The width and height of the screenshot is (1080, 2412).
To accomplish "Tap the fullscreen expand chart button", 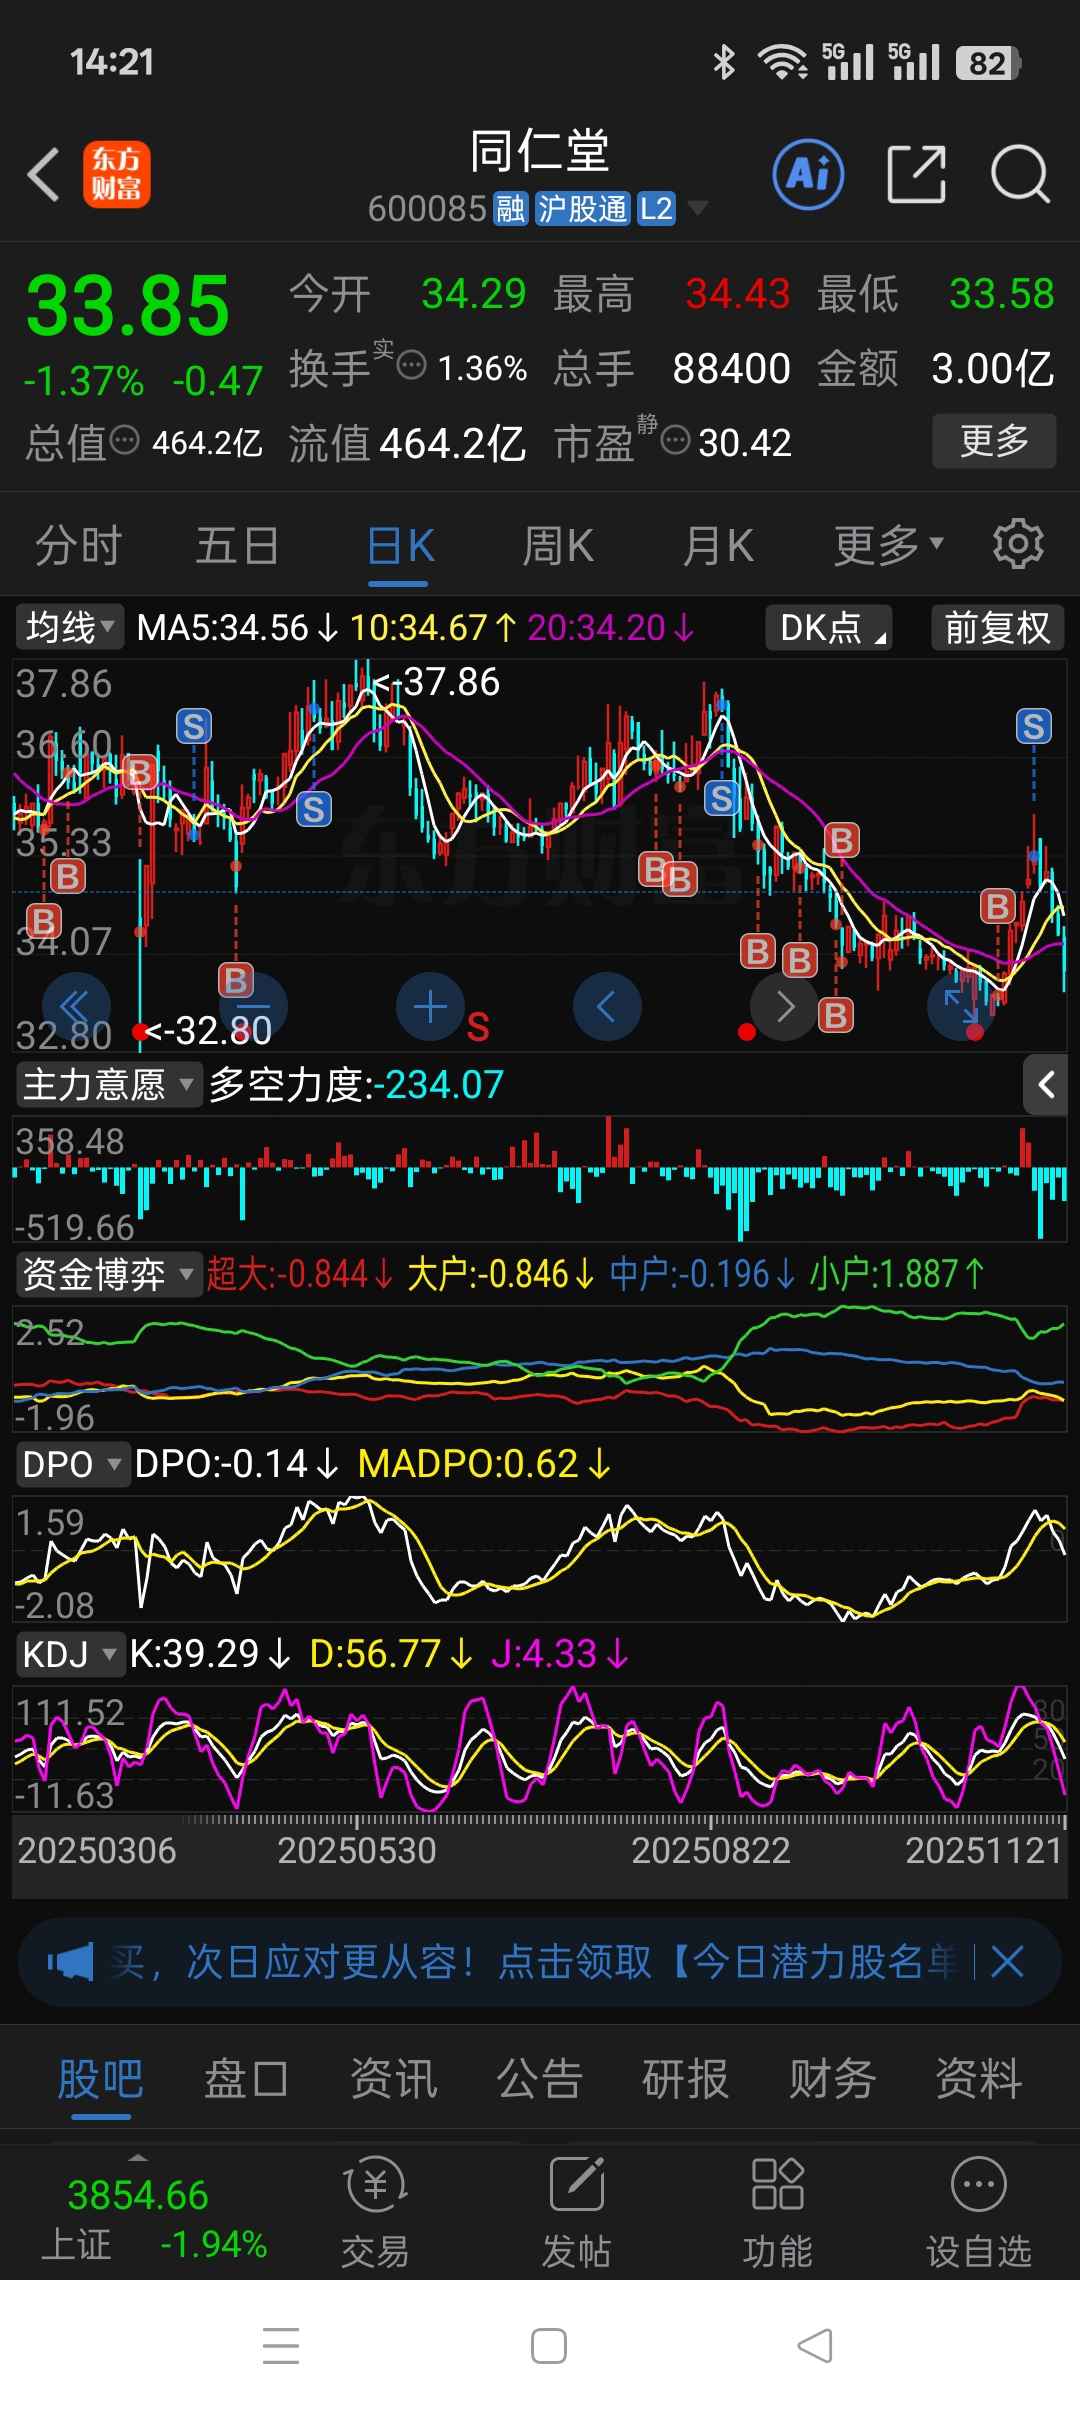I will coord(961,1006).
